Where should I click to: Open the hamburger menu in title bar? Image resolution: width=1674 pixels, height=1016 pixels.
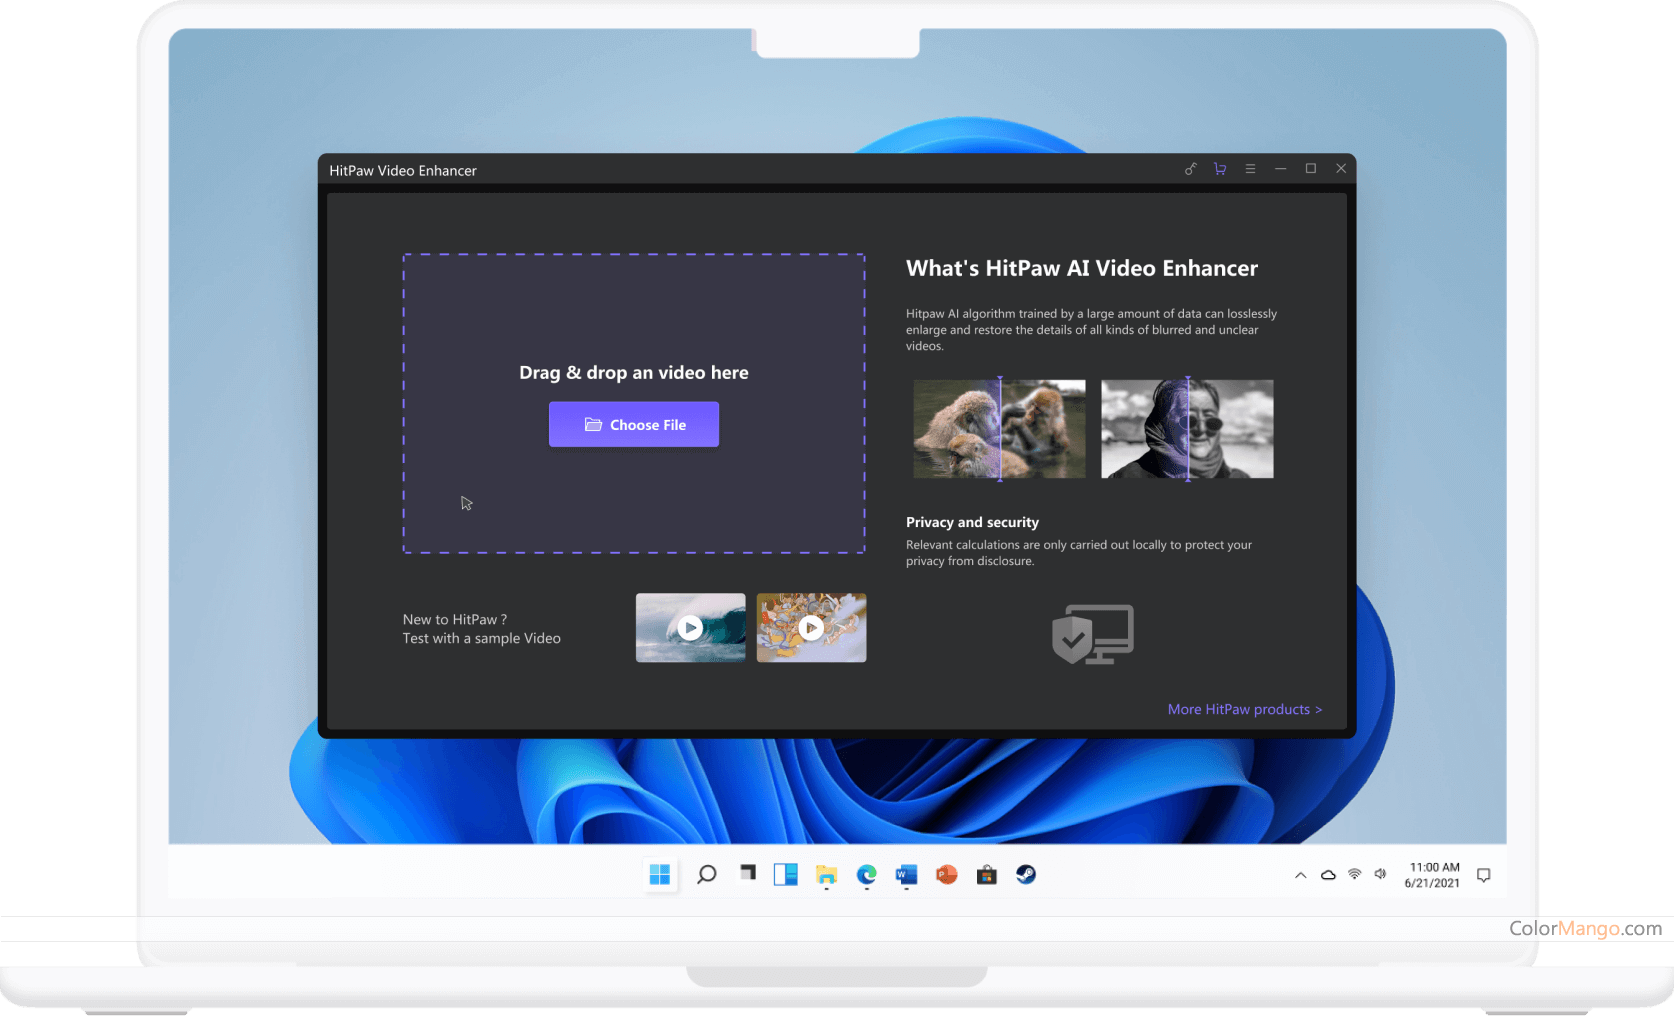coord(1250,169)
